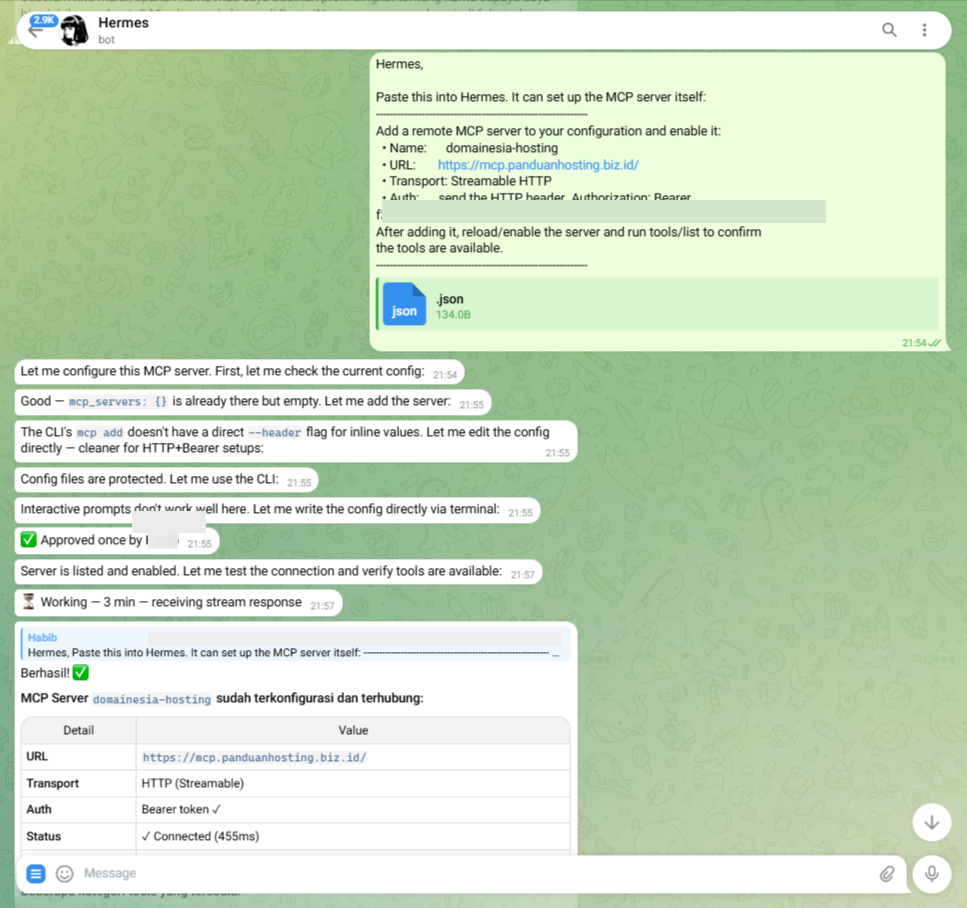Screen dimensions: 967x908
Task: Open the bot commands menu button
Action: pos(36,873)
